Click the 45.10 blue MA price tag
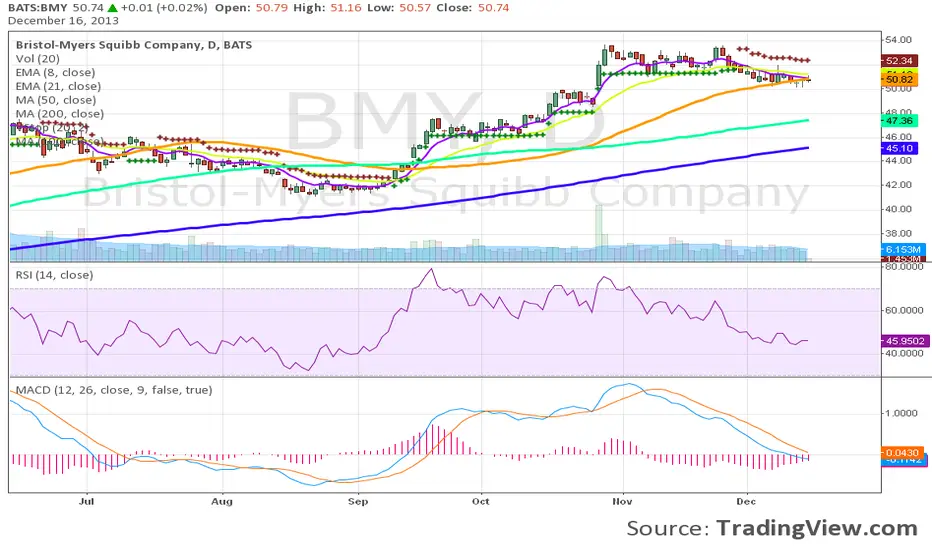The height and width of the screenshot is (550, 932). click(899, 148)
